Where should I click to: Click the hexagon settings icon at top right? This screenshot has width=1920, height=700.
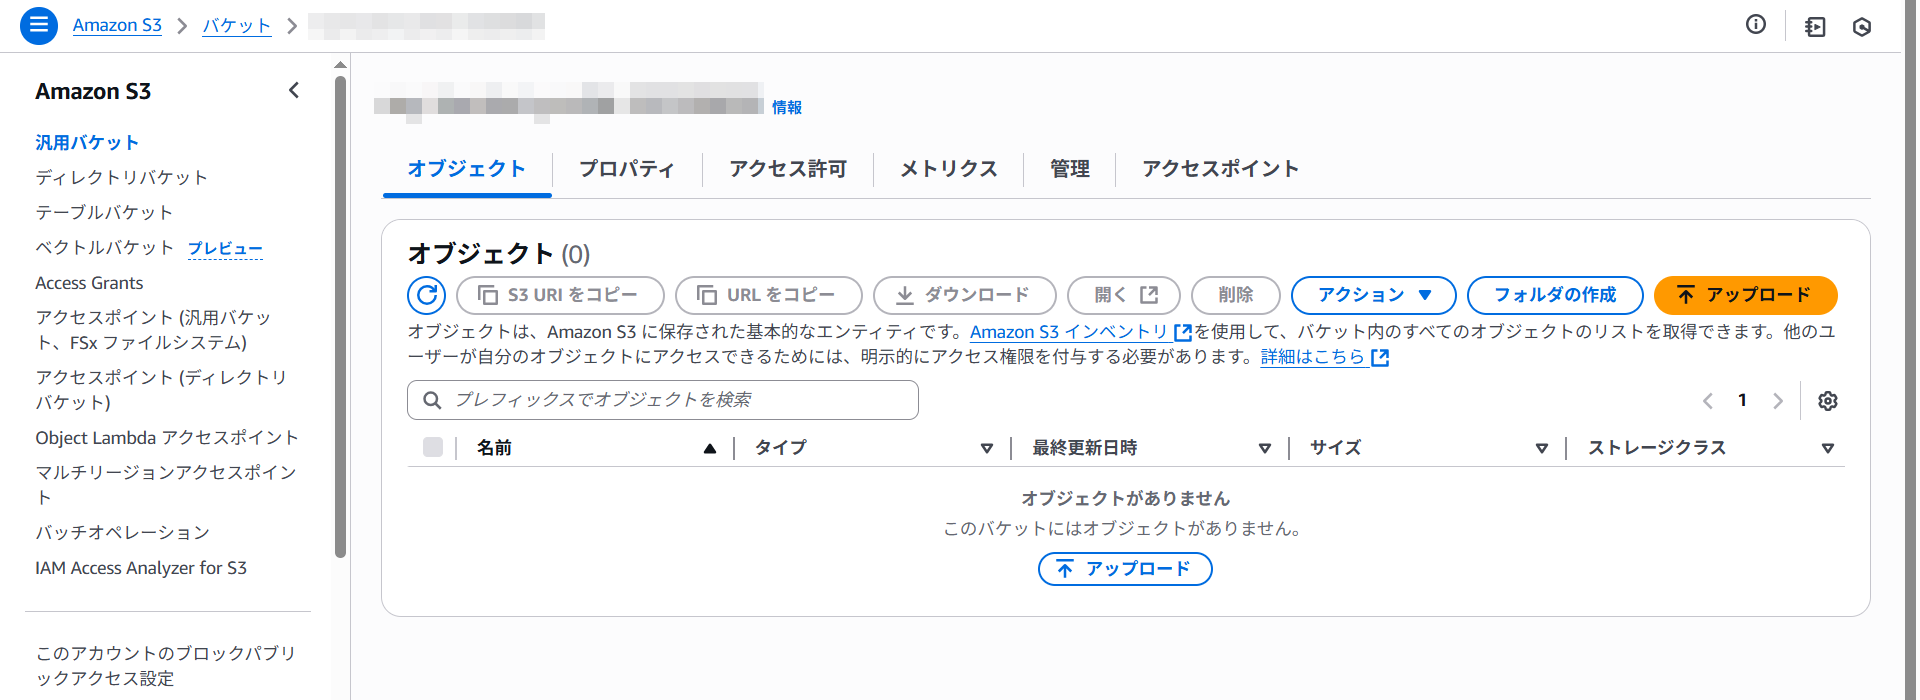point(1861,27)
